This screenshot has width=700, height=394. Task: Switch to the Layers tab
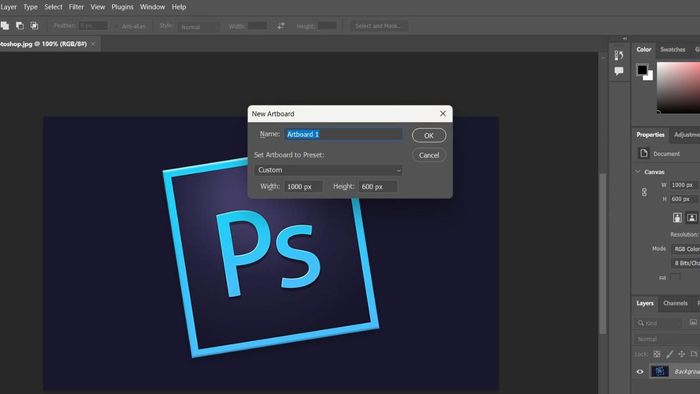pyautogui.click(x=645, y=303)
